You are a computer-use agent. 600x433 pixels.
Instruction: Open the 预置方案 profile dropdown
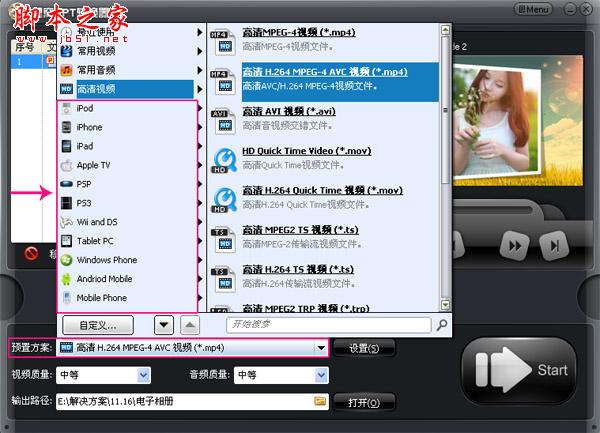click(321, 348)
